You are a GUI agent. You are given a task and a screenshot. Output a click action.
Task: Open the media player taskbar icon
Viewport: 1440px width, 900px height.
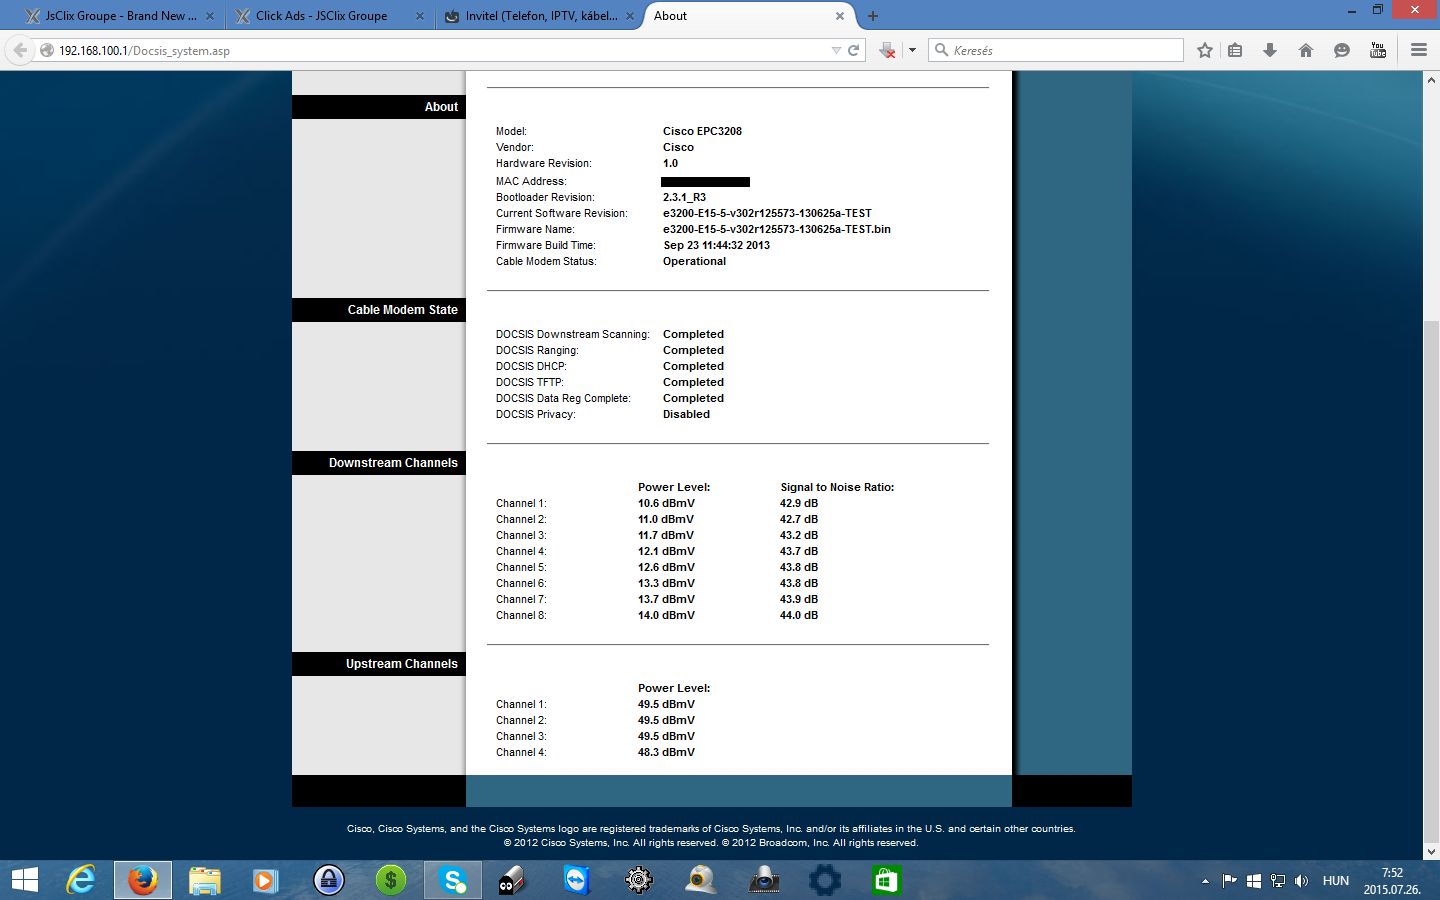coord(265,880)
